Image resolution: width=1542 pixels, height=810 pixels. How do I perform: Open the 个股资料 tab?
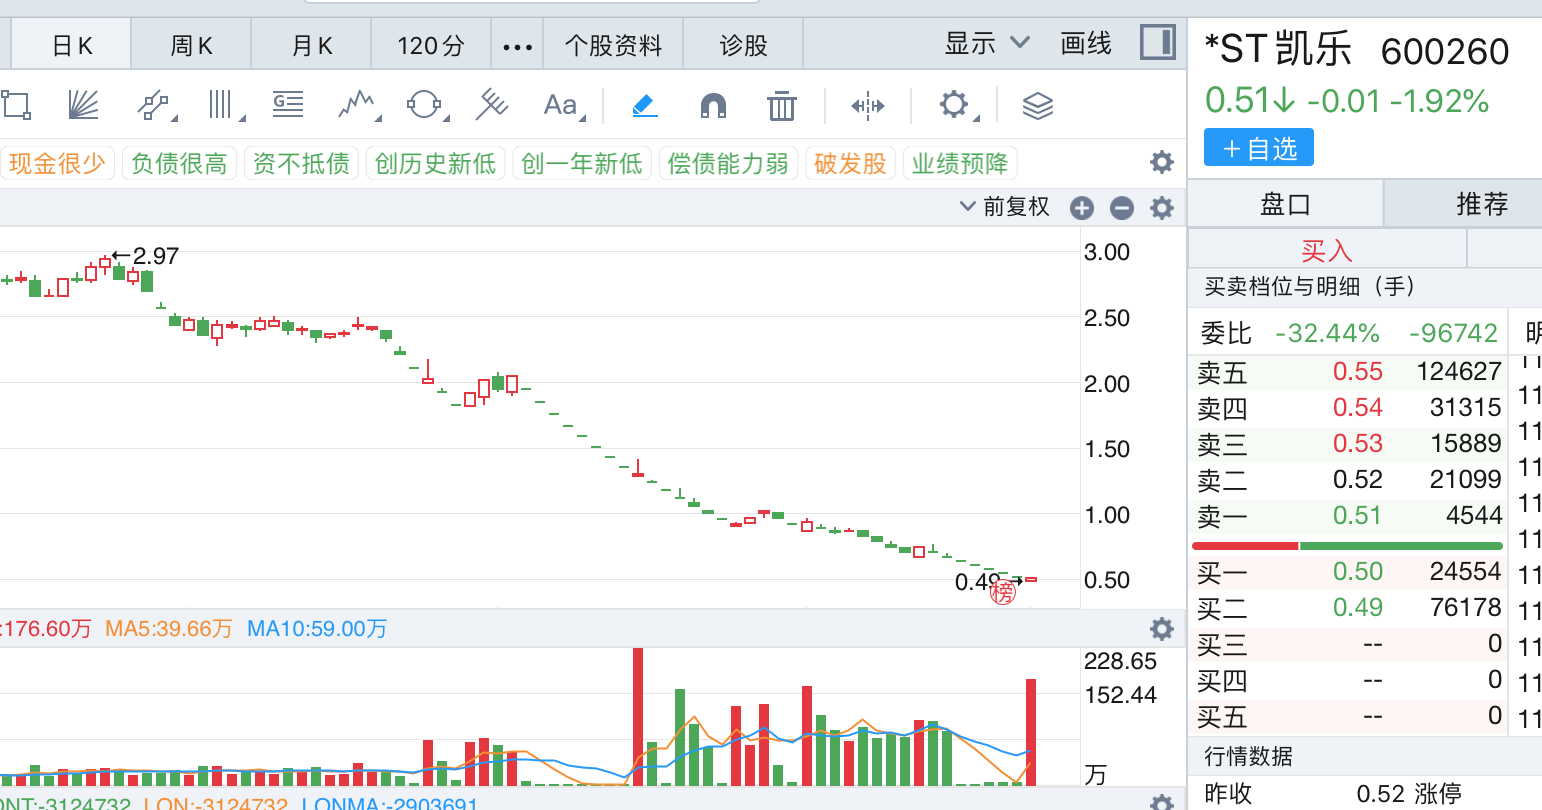613,46
